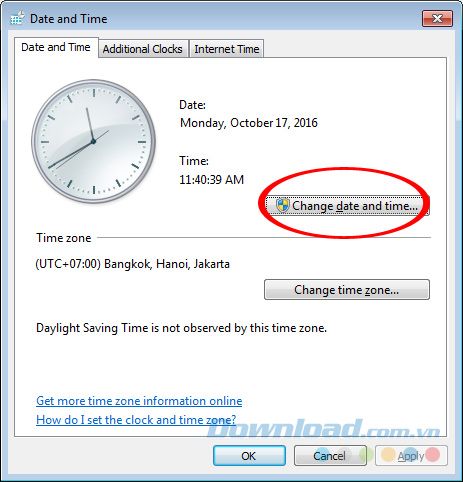Open the Change time zone dialog
The height and width of the screenshot is (482, 463).
347,290
